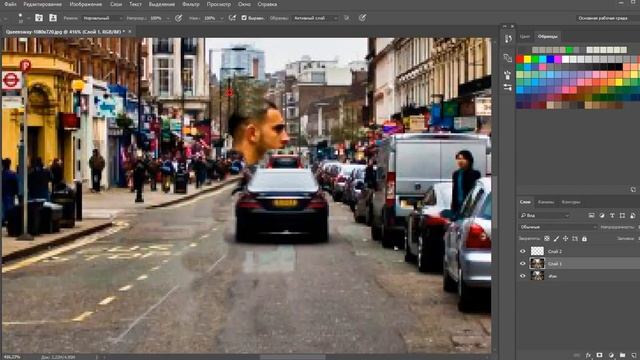Open the Окно menu
The height and width of the screenshot is (360, 640).
click(x=244, y=4)
